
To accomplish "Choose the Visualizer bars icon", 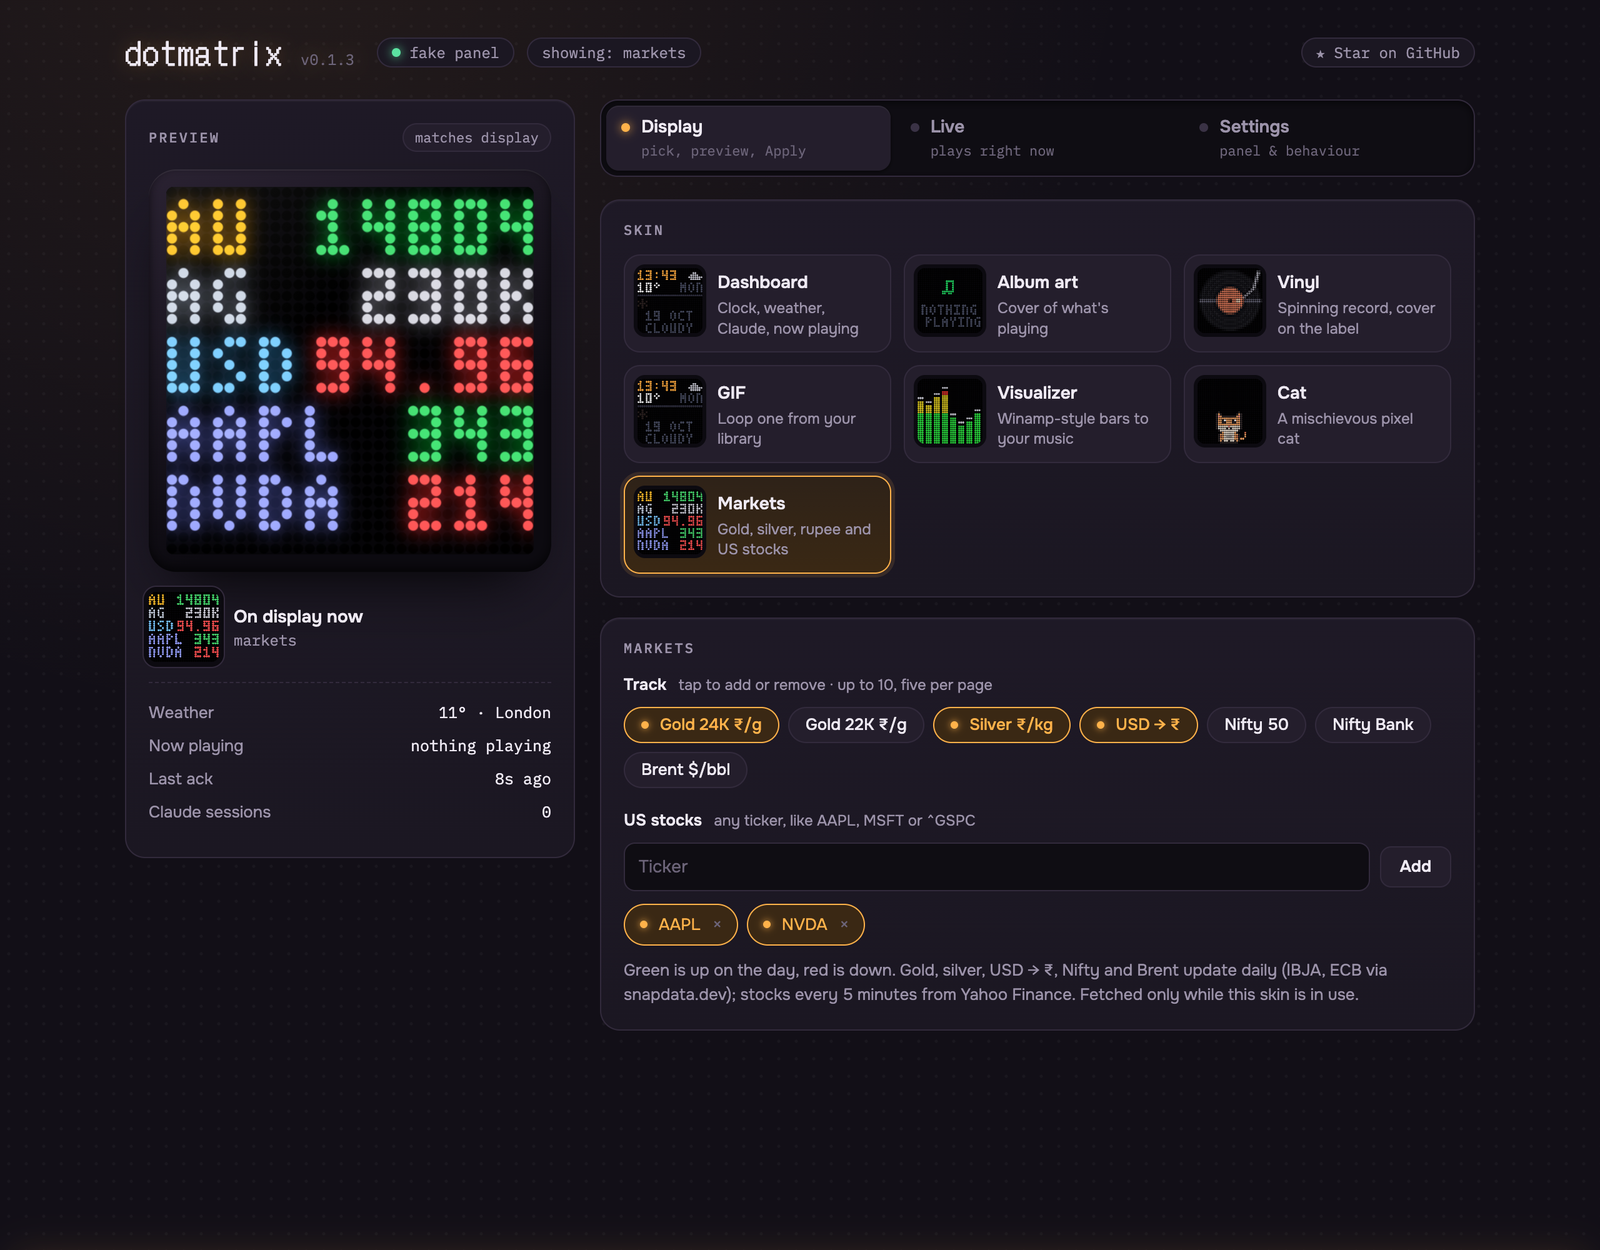I will [x=950, y=412].
